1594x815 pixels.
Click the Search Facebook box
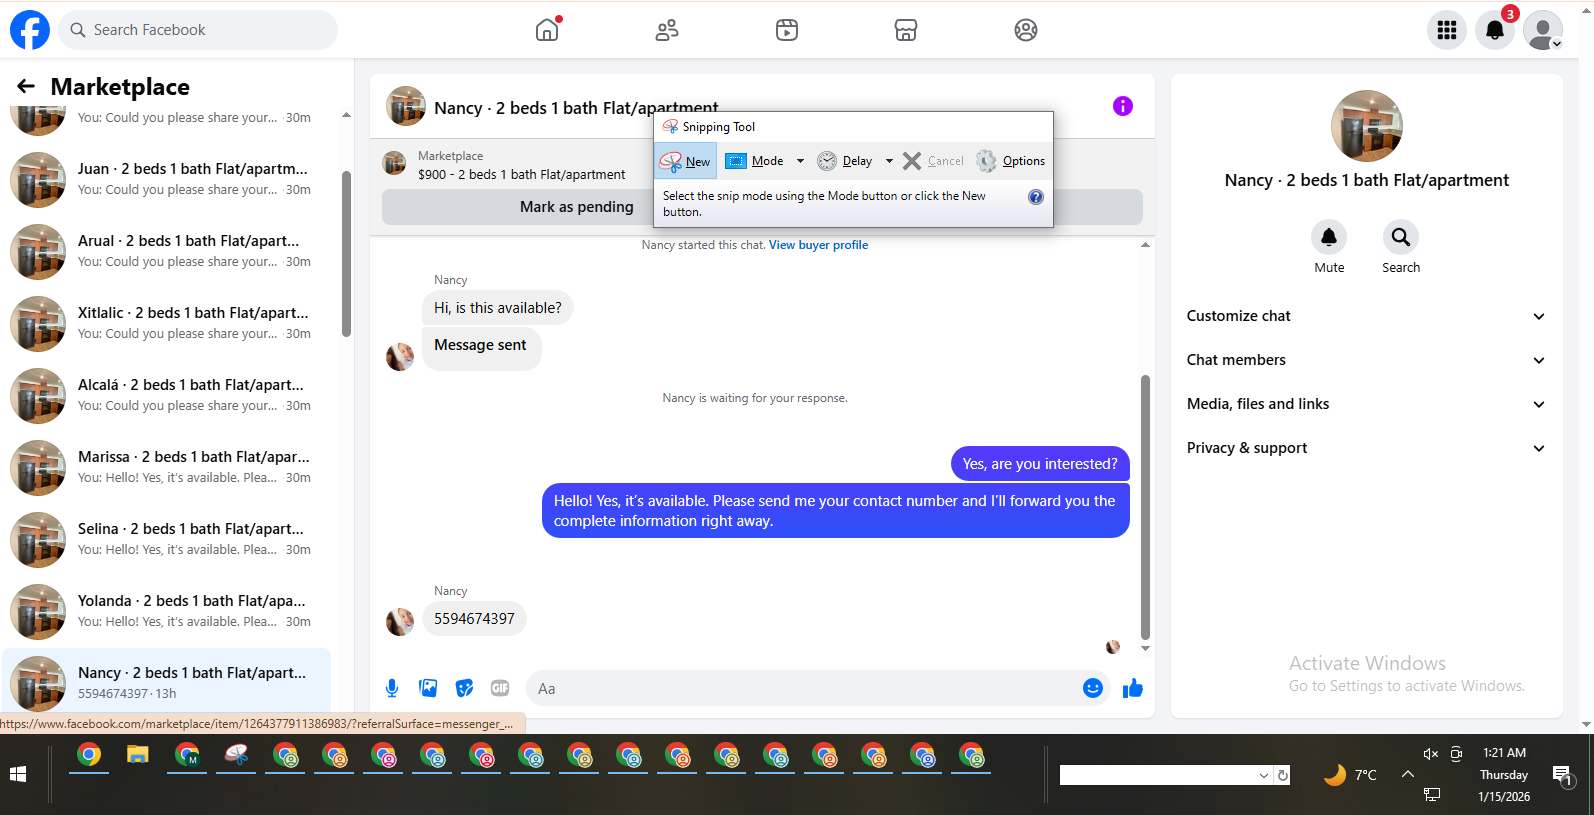coord(198,30)
